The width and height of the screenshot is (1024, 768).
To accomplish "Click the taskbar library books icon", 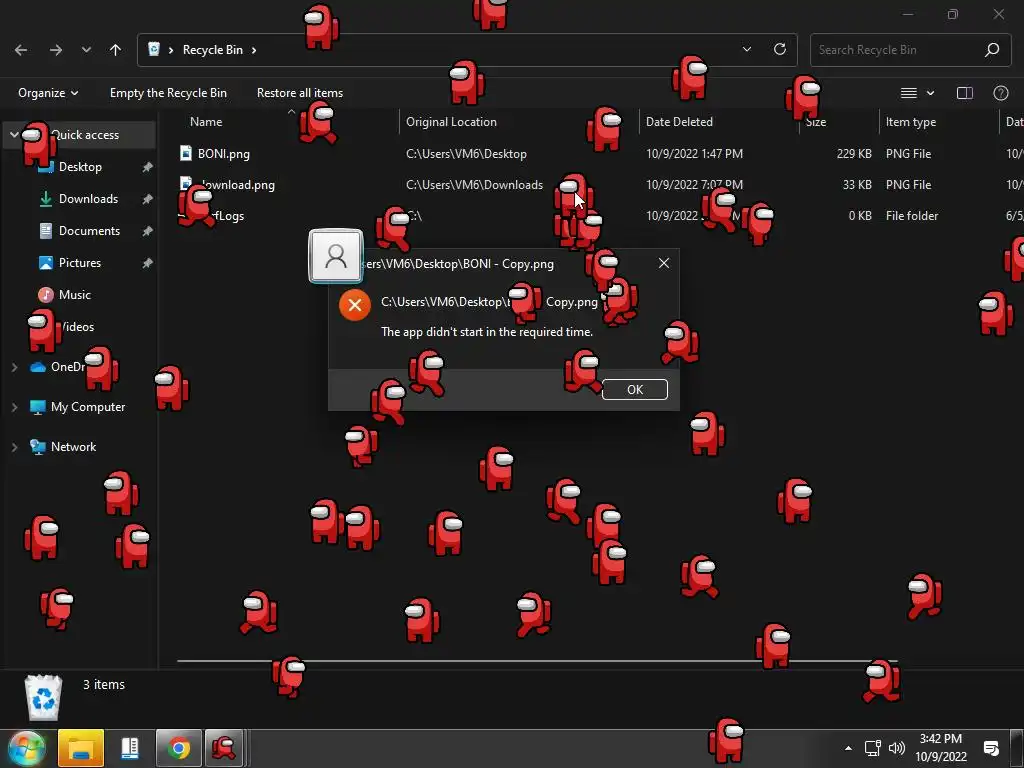I will 130,748.
